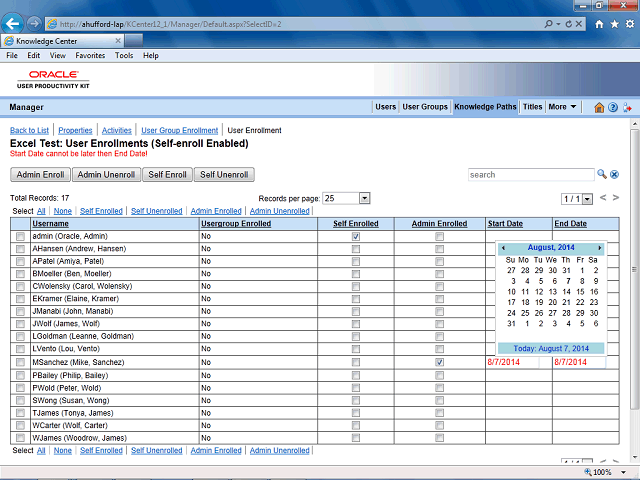640x480 pixels.
Task: Open the browser Tools gear icon
Action: point(630,24)
